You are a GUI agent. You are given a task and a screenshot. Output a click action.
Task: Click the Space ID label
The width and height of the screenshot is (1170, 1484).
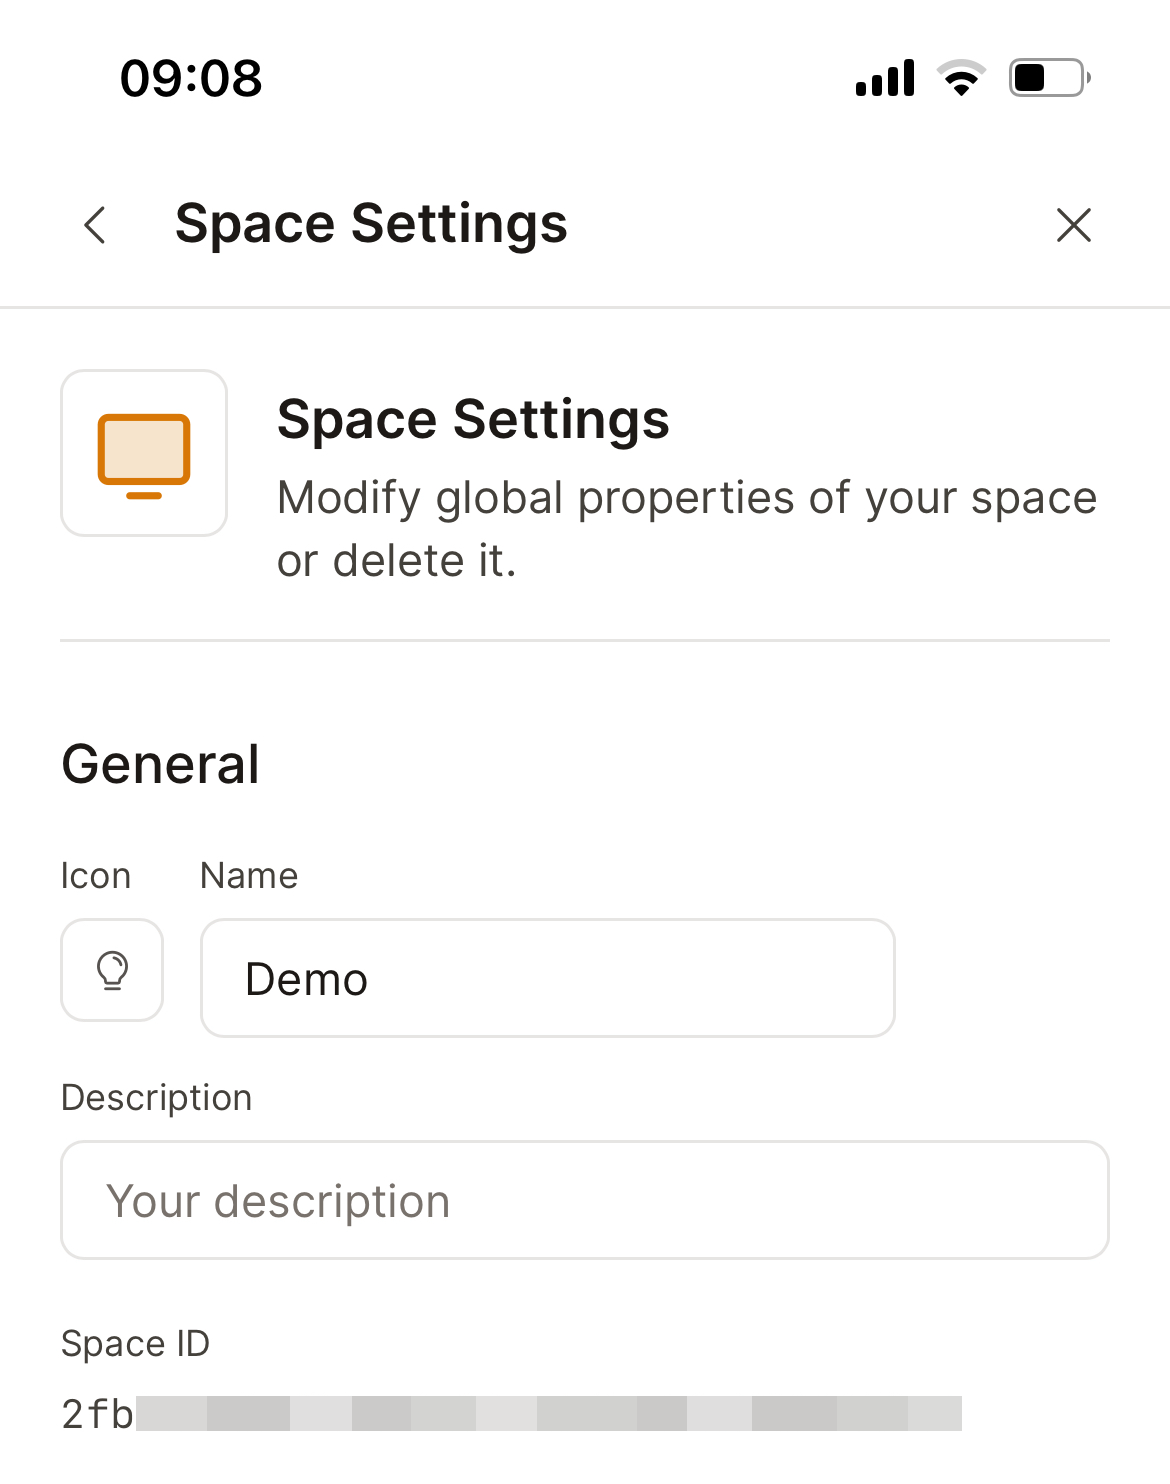(x=135, y=1343)
